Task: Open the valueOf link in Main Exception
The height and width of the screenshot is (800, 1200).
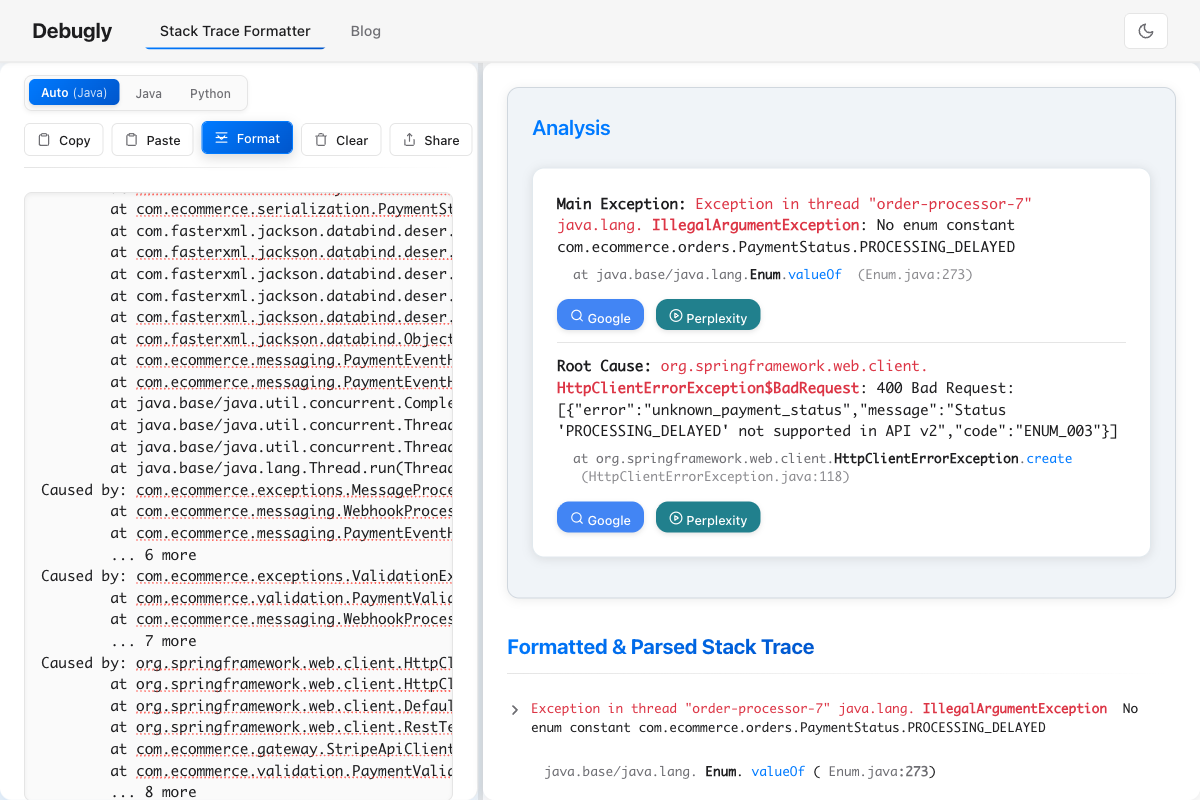Action: (815, 274)
